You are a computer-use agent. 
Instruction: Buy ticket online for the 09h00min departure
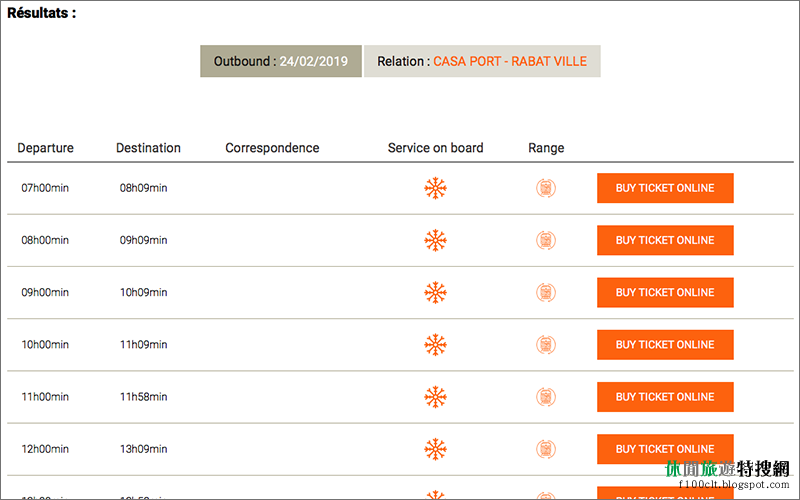tap(665, 292)
